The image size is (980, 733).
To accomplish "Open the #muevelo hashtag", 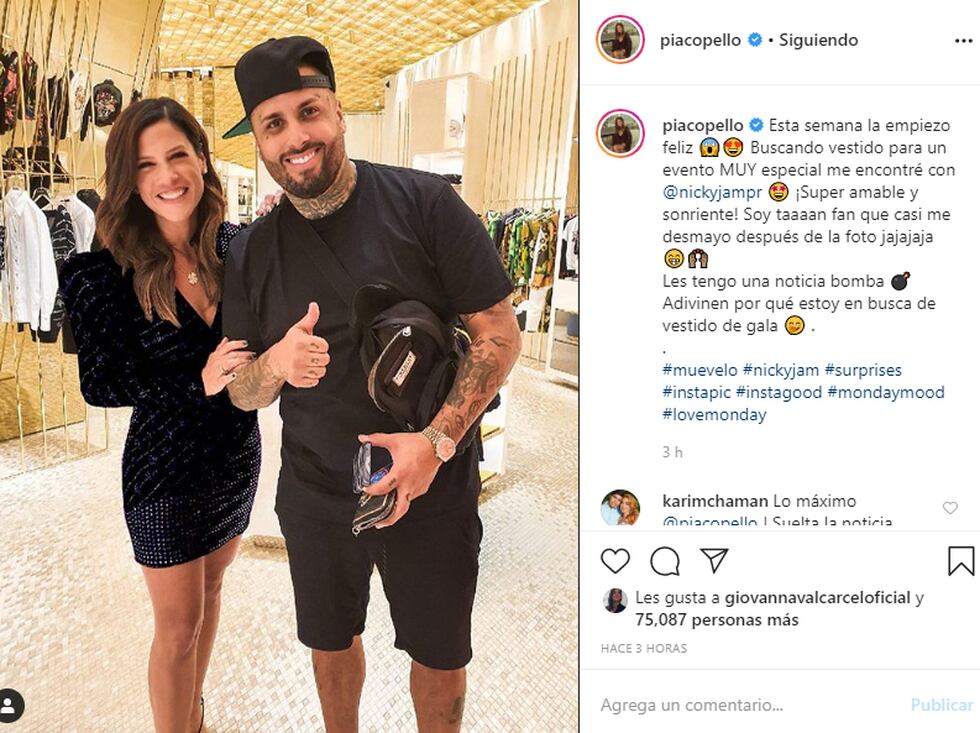I will point(700,370).
